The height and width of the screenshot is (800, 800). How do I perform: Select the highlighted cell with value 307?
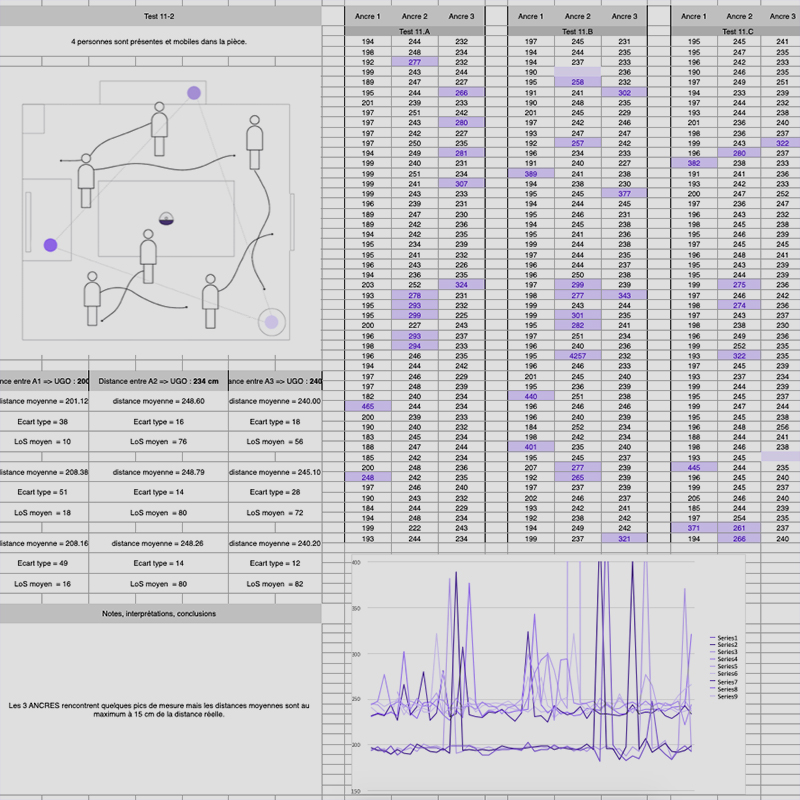[461, 184]
